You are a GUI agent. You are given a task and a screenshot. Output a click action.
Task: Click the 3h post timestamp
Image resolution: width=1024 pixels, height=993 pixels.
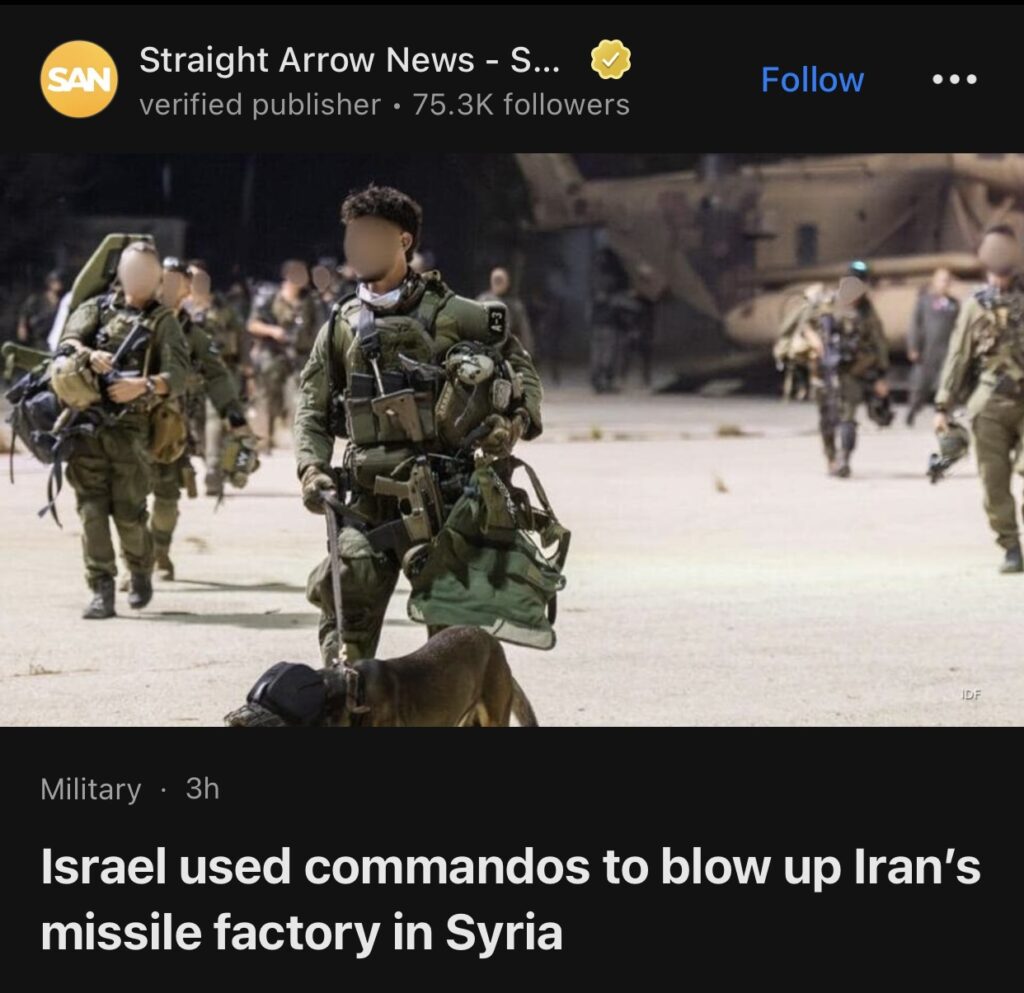[202, 789]
